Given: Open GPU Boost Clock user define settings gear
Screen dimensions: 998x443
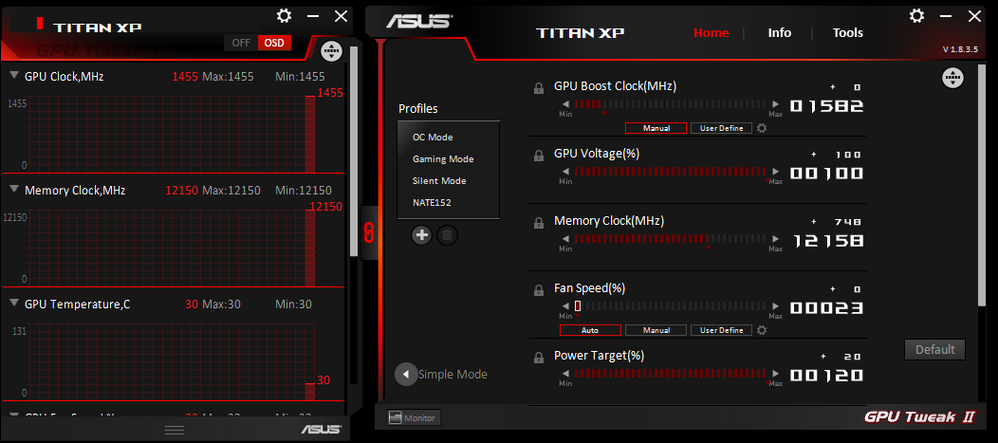Looking at the screenshot, I should point(761,128).
